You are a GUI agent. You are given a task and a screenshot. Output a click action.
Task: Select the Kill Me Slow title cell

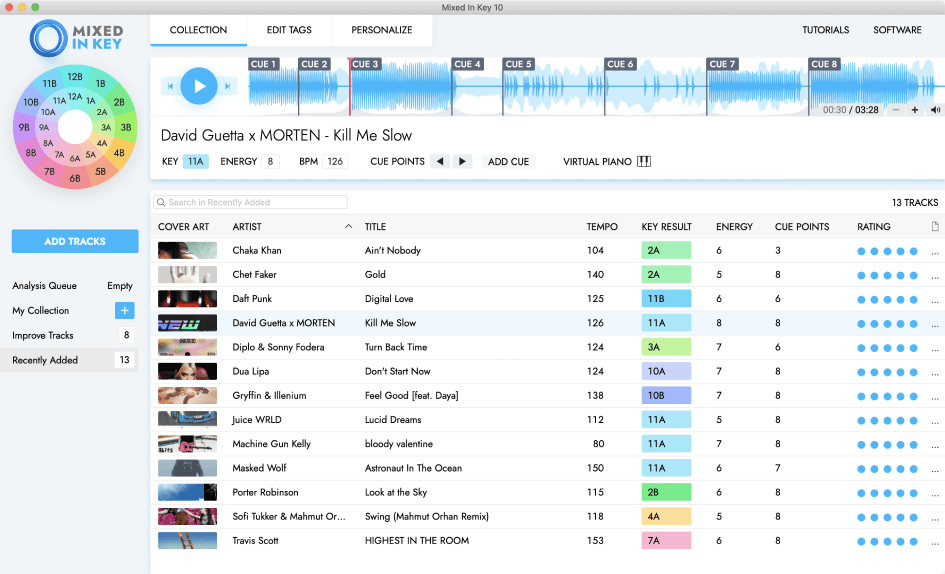click(x=390, y=323)
